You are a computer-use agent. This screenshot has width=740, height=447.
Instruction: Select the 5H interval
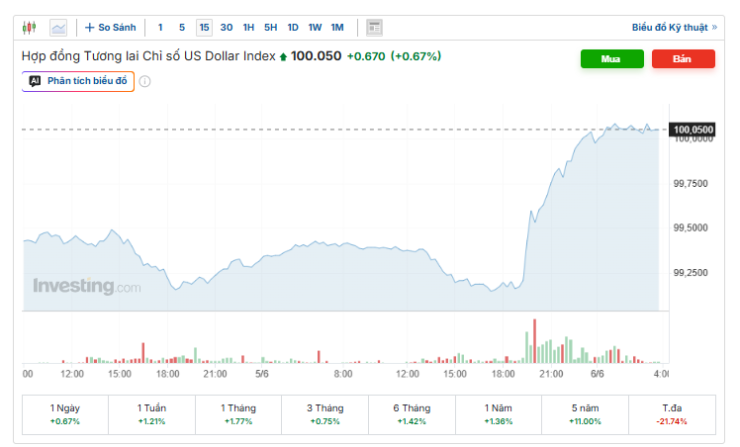click(x=270, y=27)
